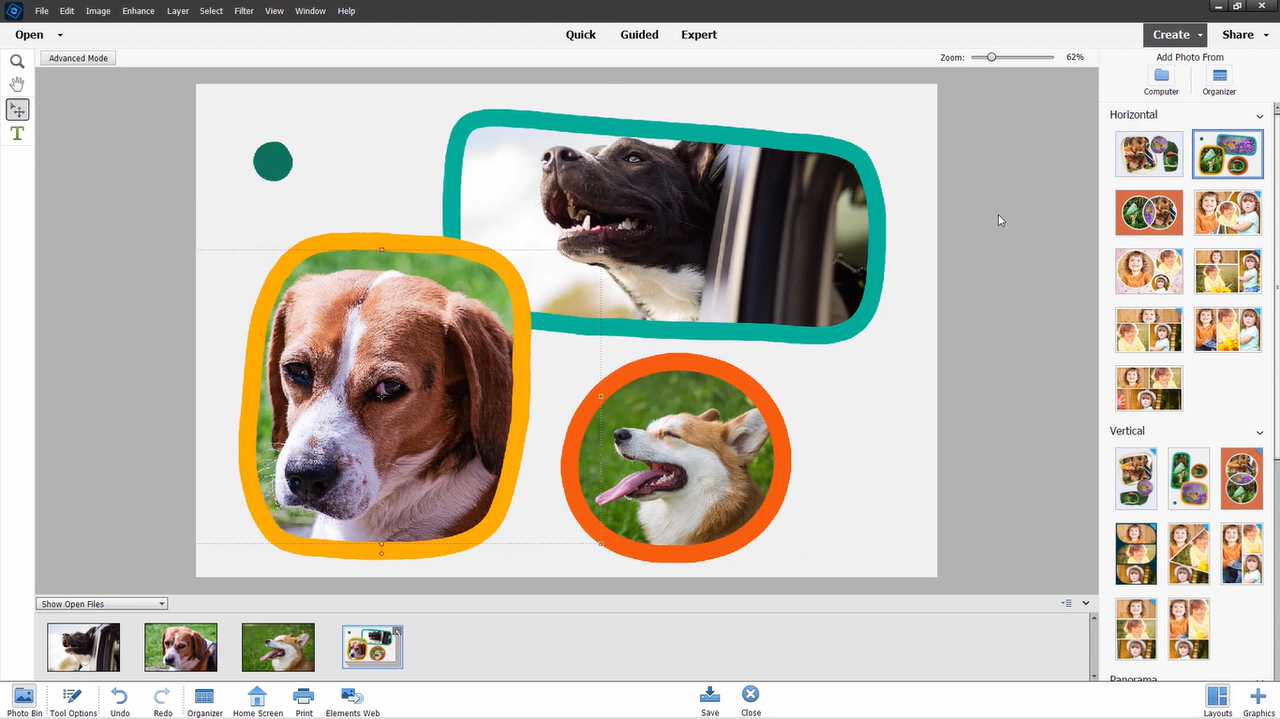Image resolution: width=1280 pixels, height=719 pixels.
Task: Select the Hand tool
Action: click(17, 84)
